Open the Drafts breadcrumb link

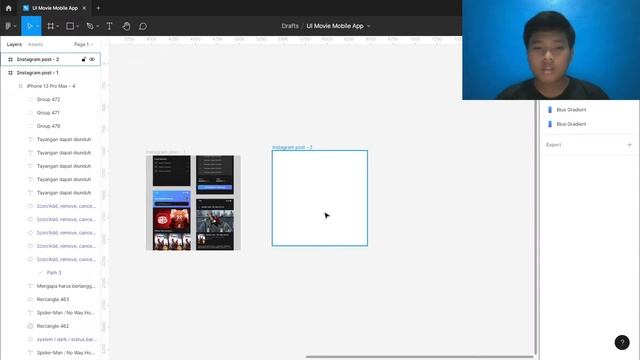pos(290,26)
